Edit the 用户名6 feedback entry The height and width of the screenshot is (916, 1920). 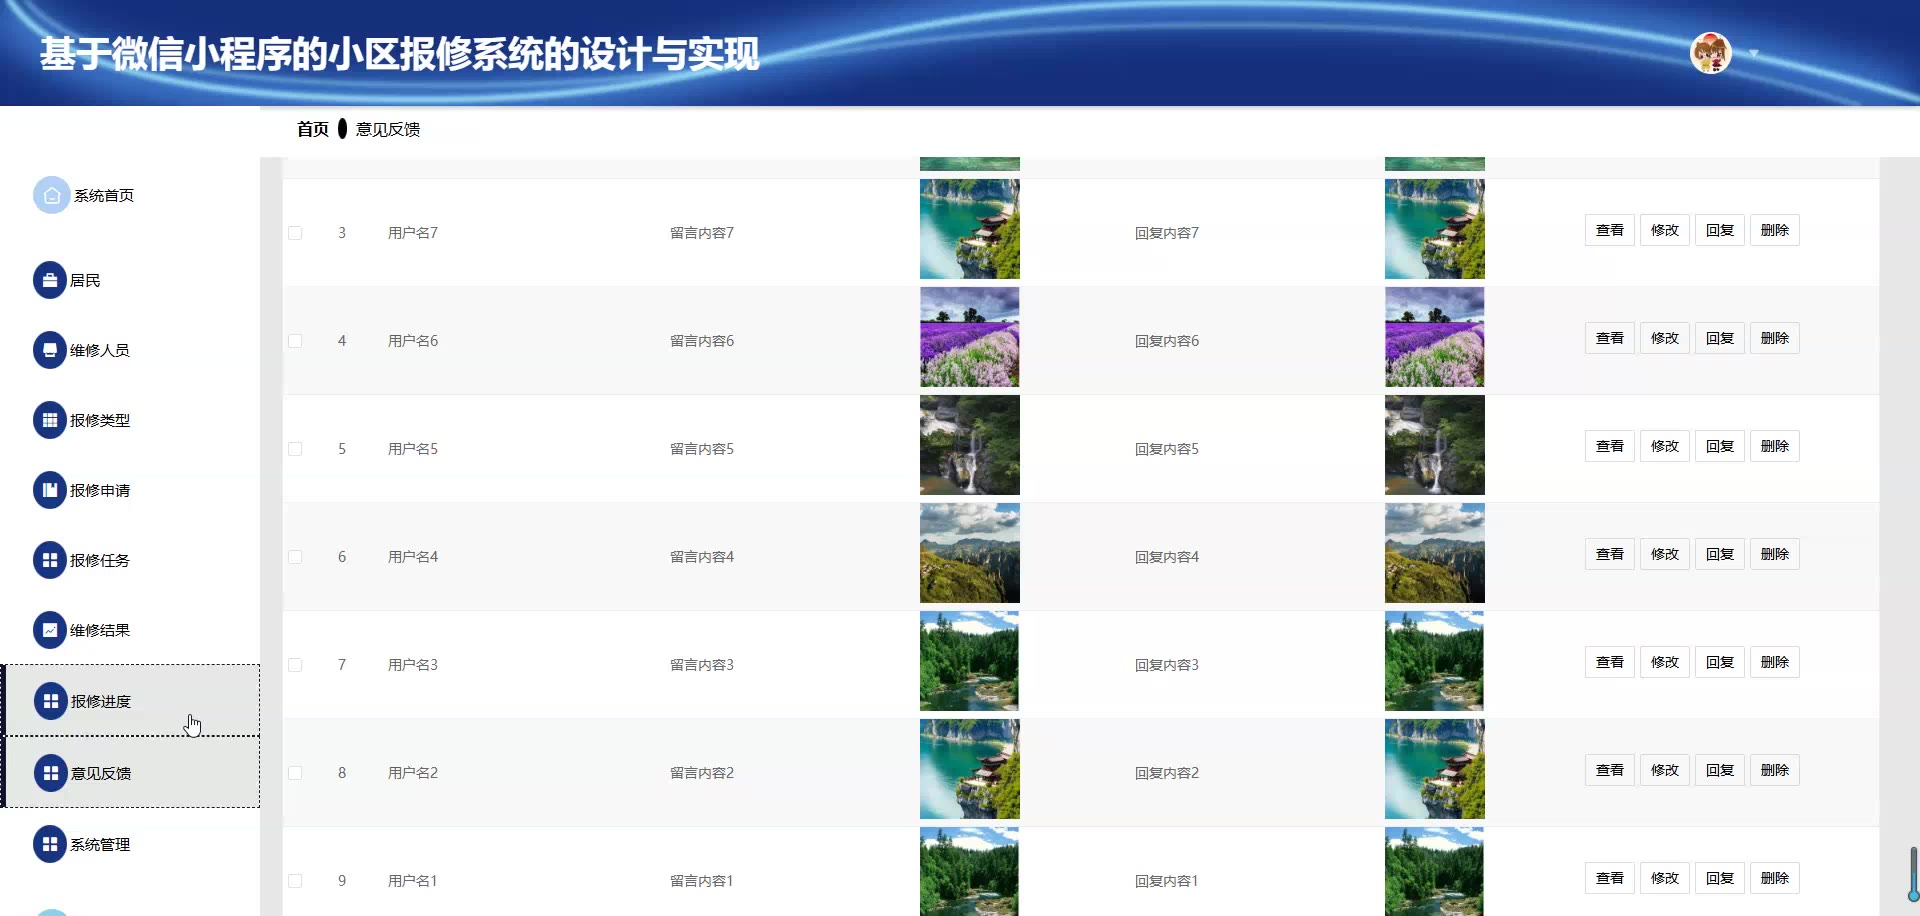pyautogui.click(x=1665, y=338)
